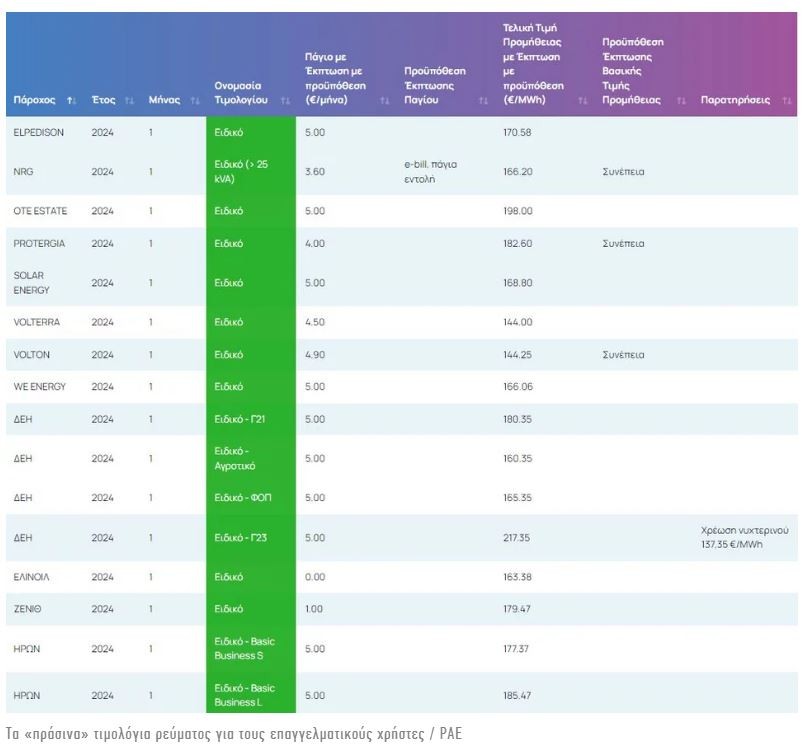Click the sort arrows beside Παρατηρήσεις
This screenshot has height=751, width=808.
pyautogui.click(x=786, y=101)
